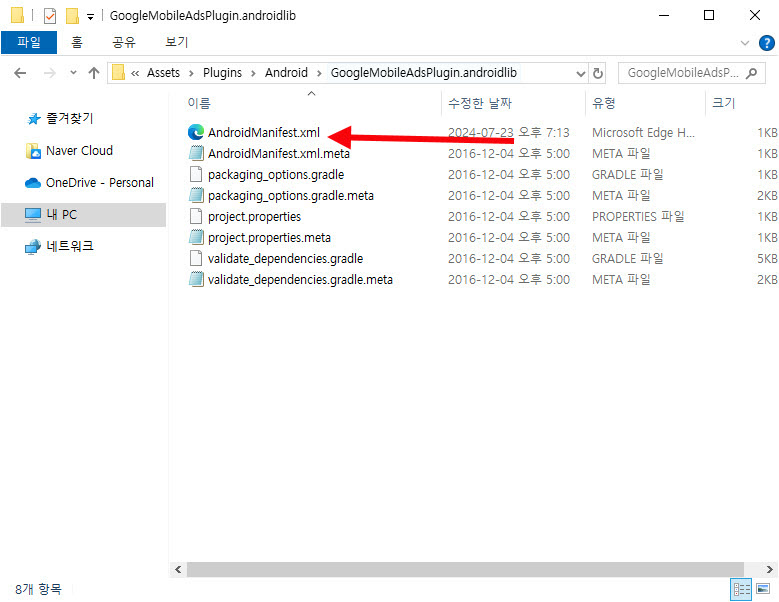Click AndroidManifest.xml.meta file icon
Image resolution: width=779 pixels, height=602 pixels.
[x=196, y=153]
